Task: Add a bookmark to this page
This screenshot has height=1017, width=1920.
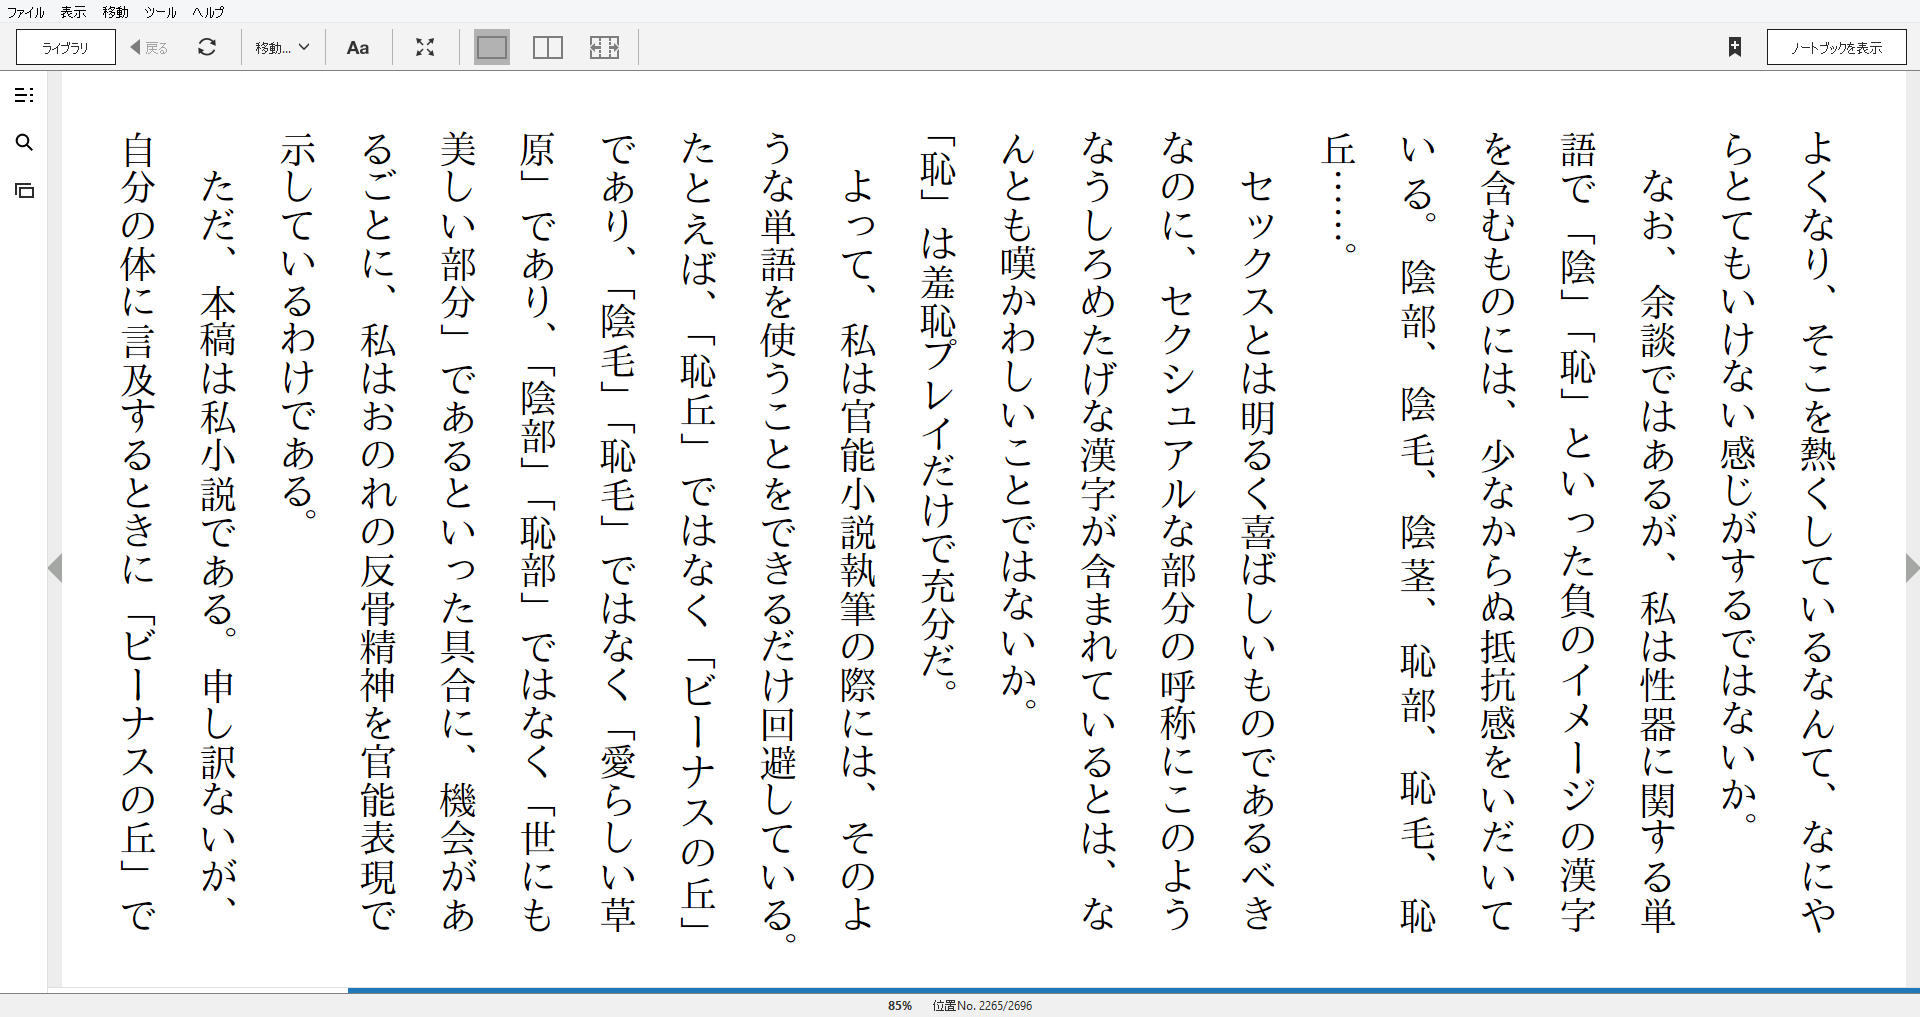Action: coord(1736,46)
